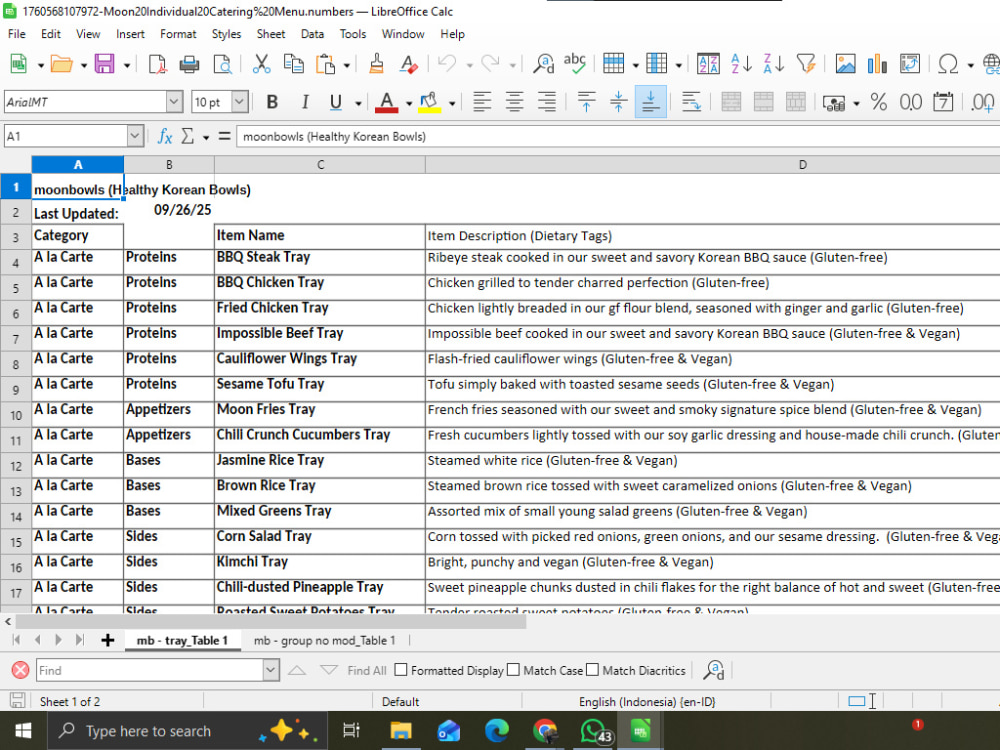
Task: Open the Format menu
Action: point(178,34)
